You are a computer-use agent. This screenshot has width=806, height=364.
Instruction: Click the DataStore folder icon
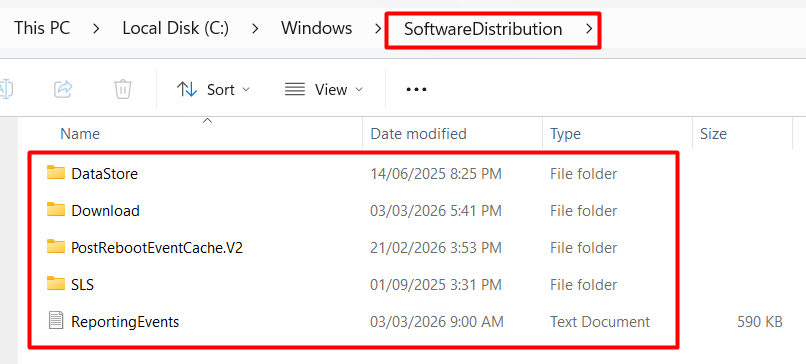click(x=56, y=173)
